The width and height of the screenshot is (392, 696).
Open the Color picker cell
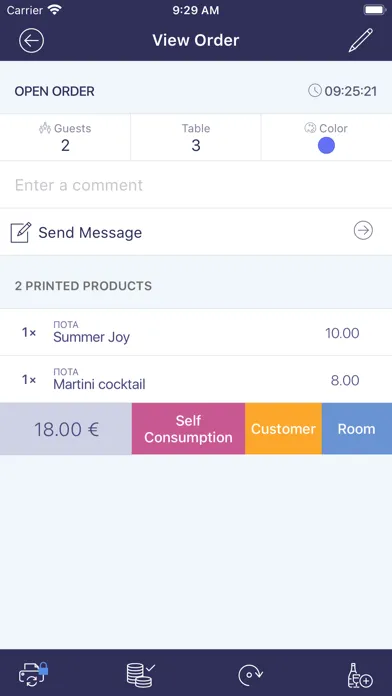[x=327, y=137]
